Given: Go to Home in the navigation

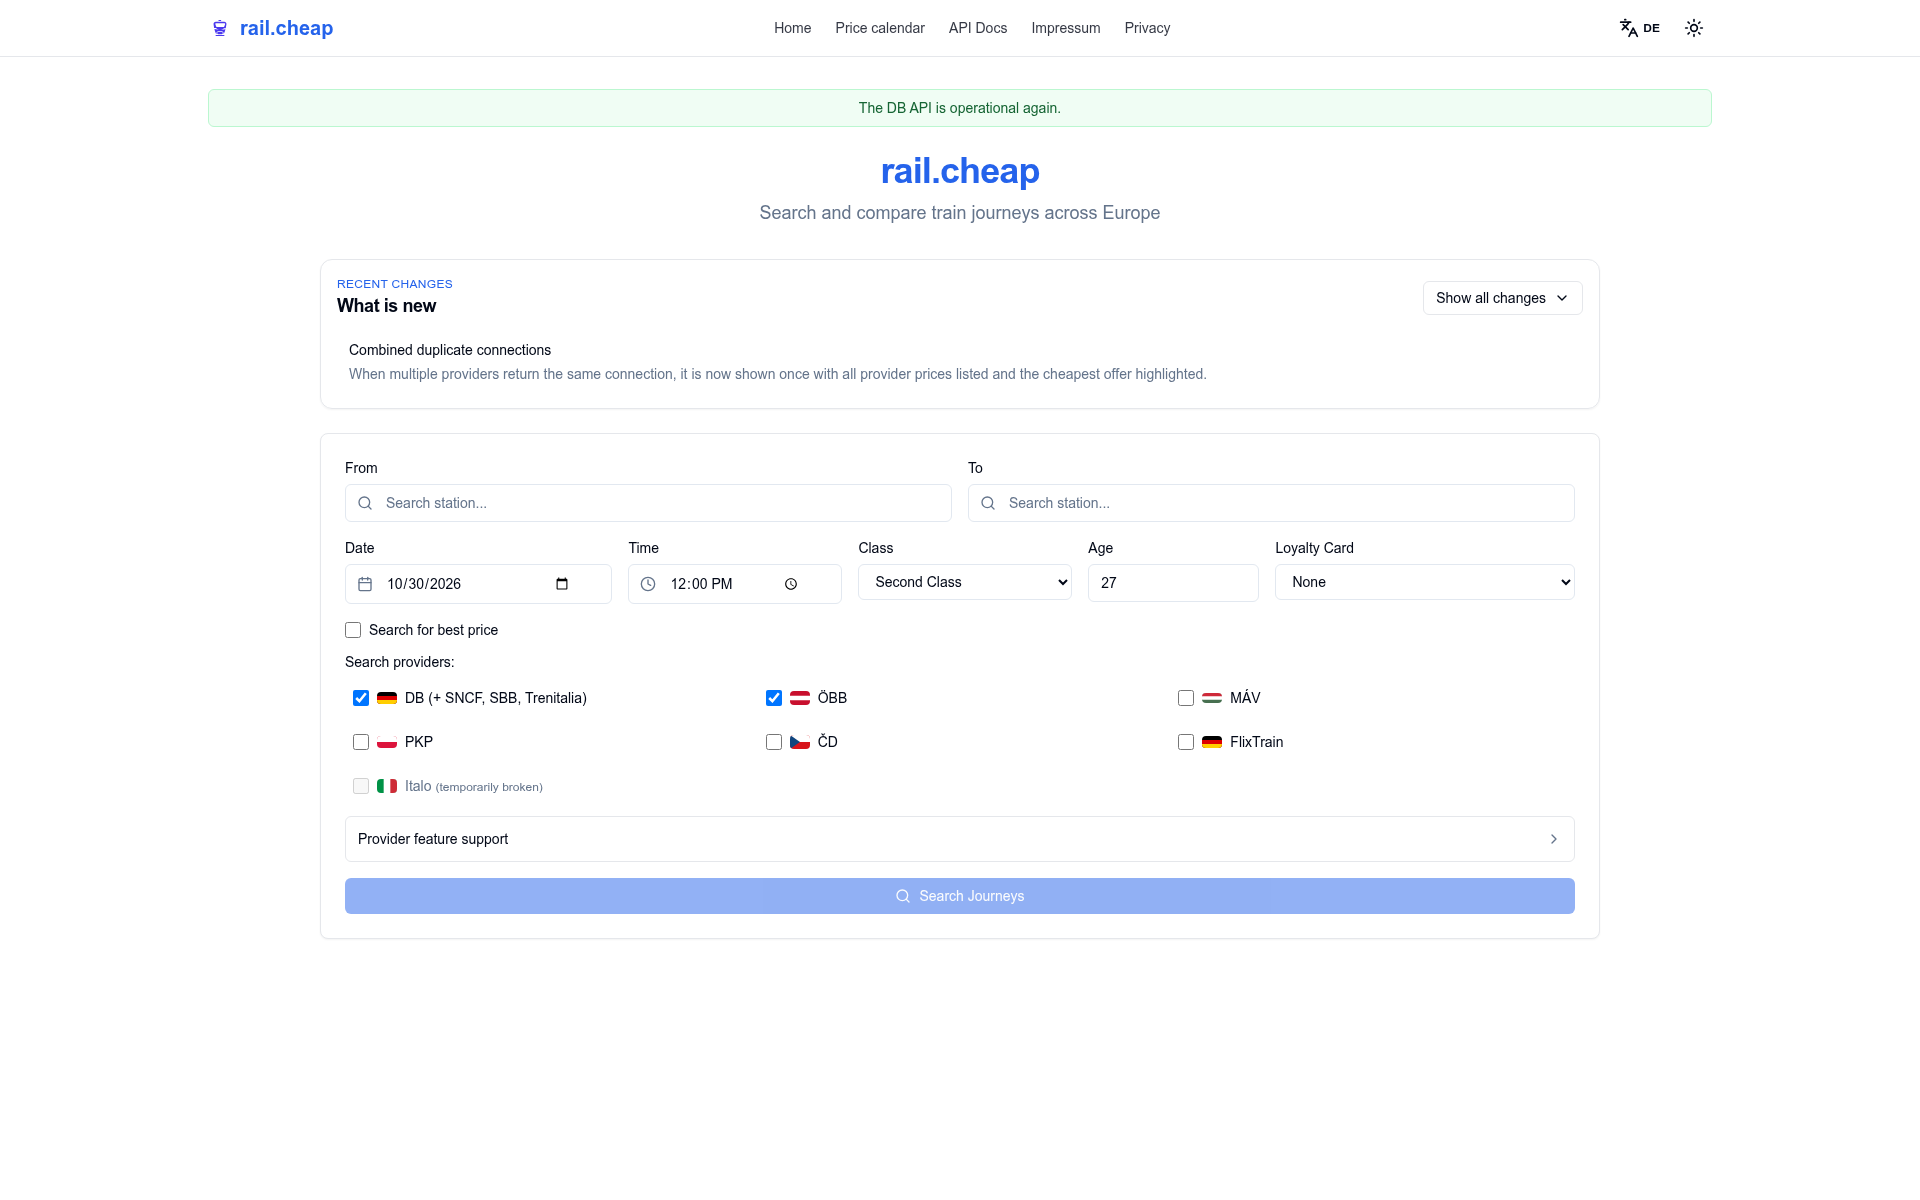Looking at the screenshot, I should (x=792, y=28).
